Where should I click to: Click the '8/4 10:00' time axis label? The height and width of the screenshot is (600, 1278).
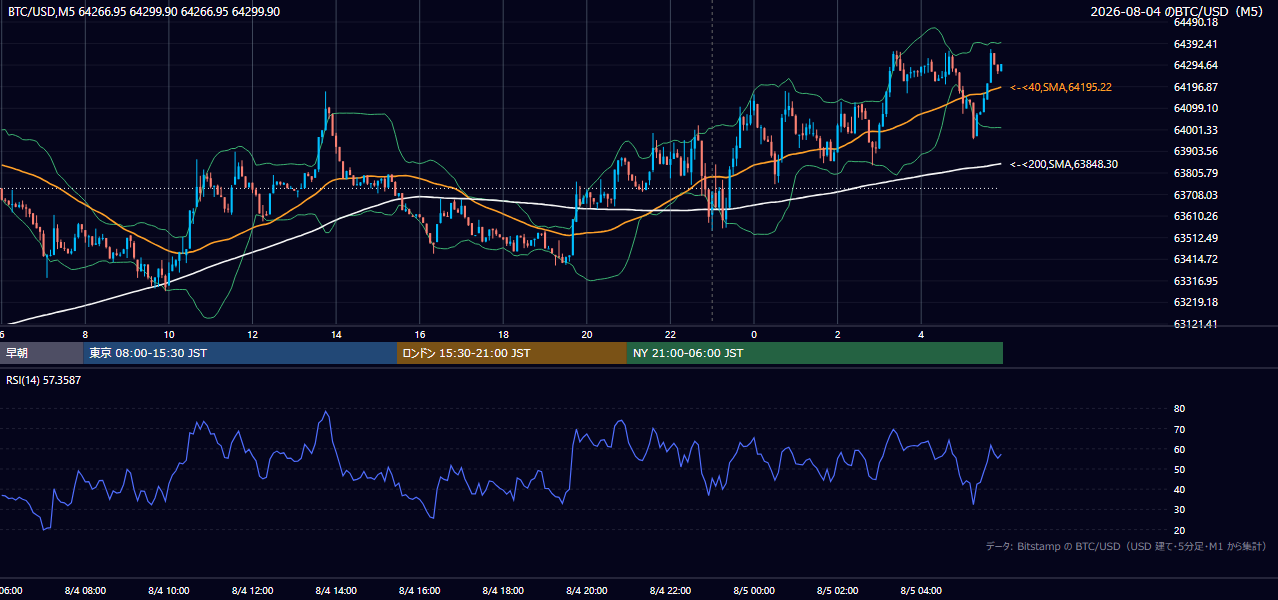[169, 591]
